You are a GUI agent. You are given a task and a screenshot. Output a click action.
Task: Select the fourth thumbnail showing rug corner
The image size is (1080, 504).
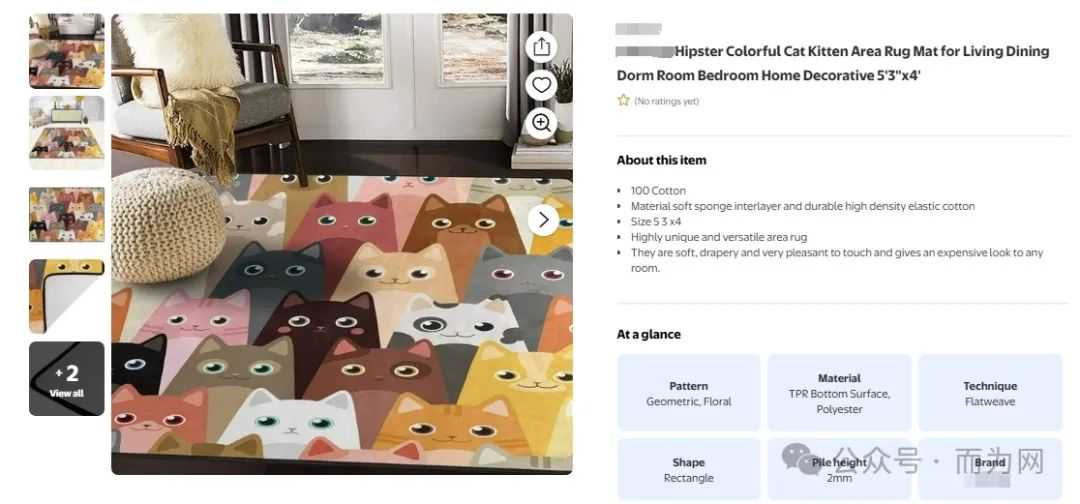pos(67,296)
